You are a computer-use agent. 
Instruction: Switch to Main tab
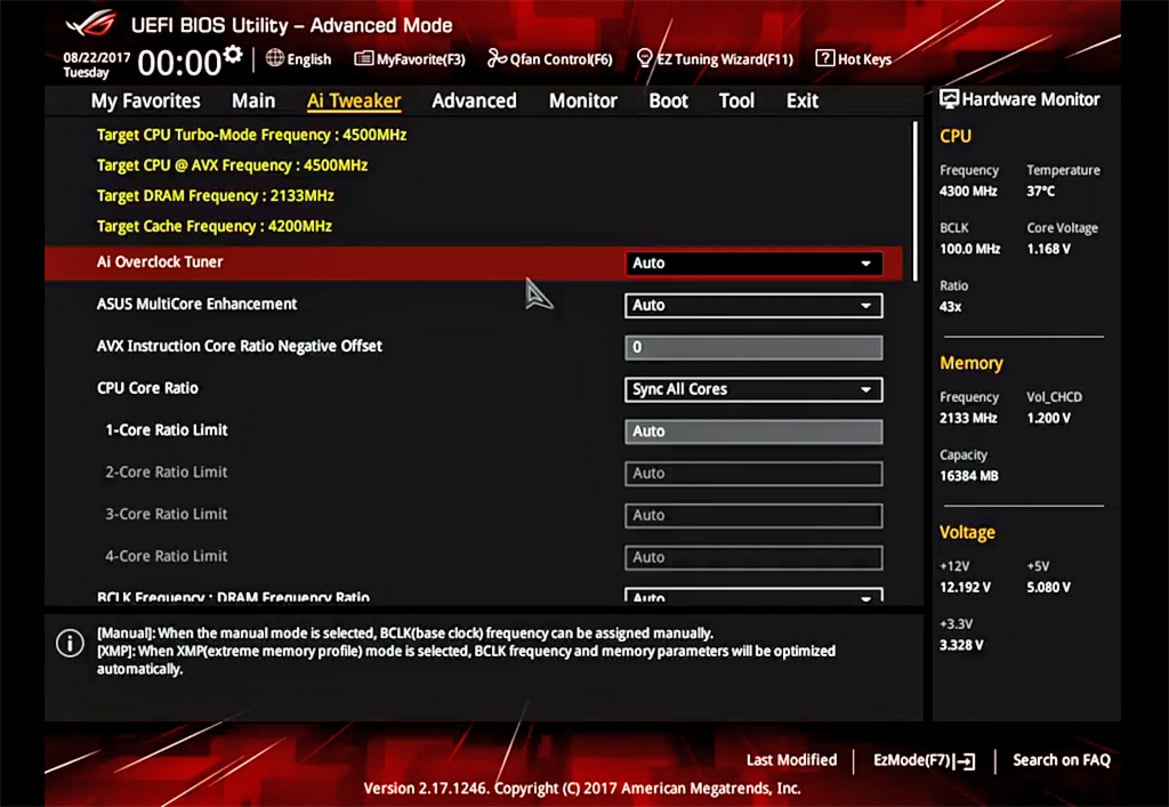pos(253,101)
